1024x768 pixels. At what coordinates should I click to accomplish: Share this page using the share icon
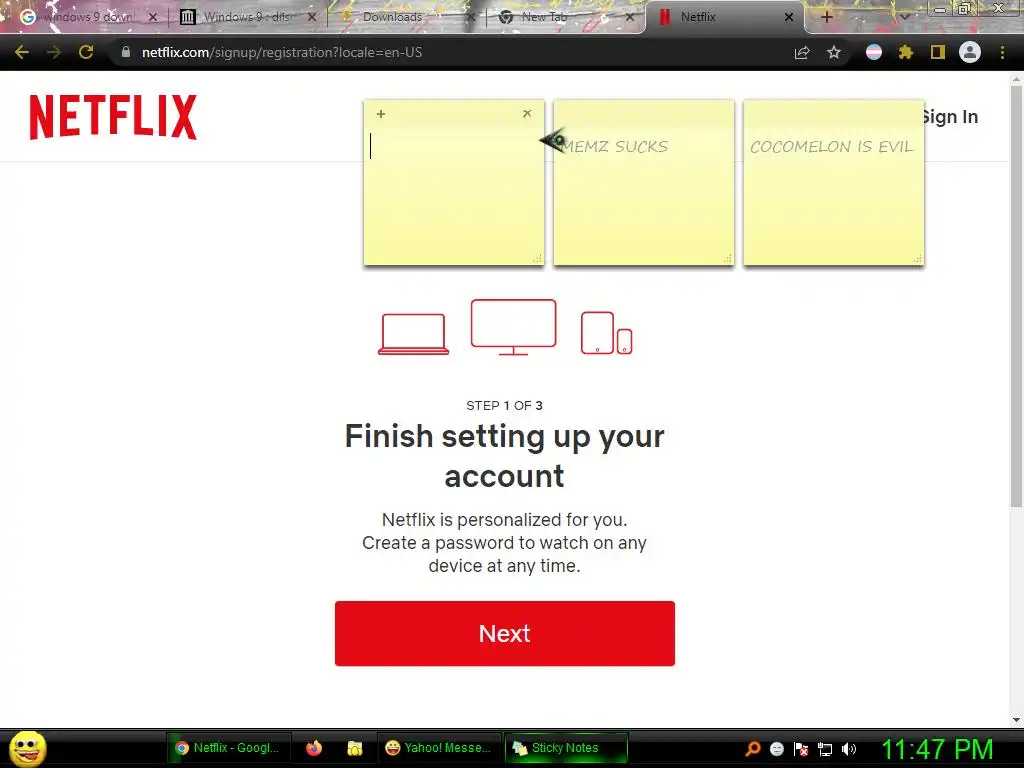coord(802,52)
